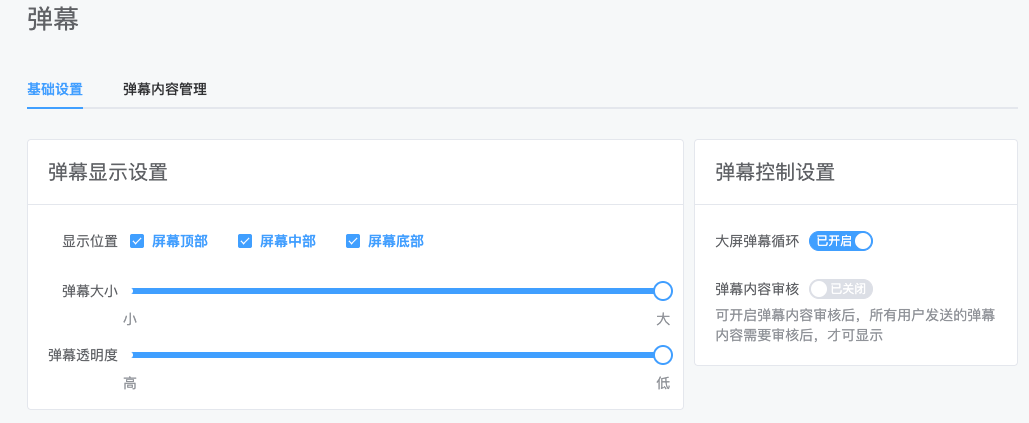Click the 屏幕中部 label text

pos(287,241)
